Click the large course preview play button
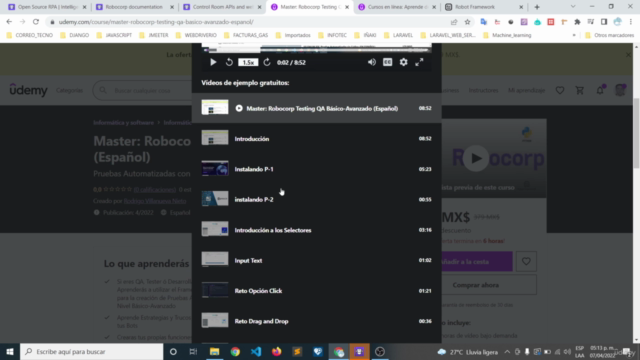The width and height of the screenshot is (640, 360). (476, 158)
